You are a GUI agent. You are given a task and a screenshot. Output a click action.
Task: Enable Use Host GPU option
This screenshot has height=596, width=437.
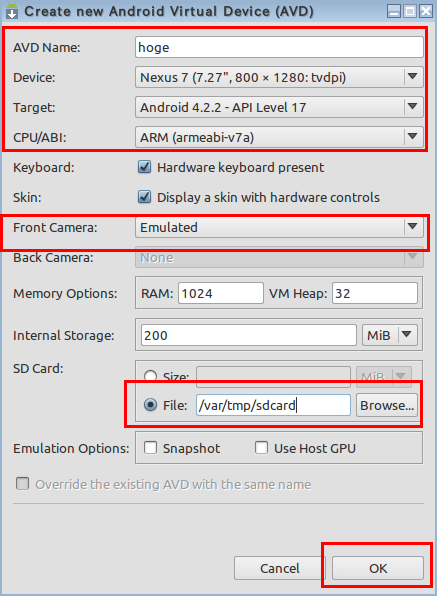[x=261, y=448]
